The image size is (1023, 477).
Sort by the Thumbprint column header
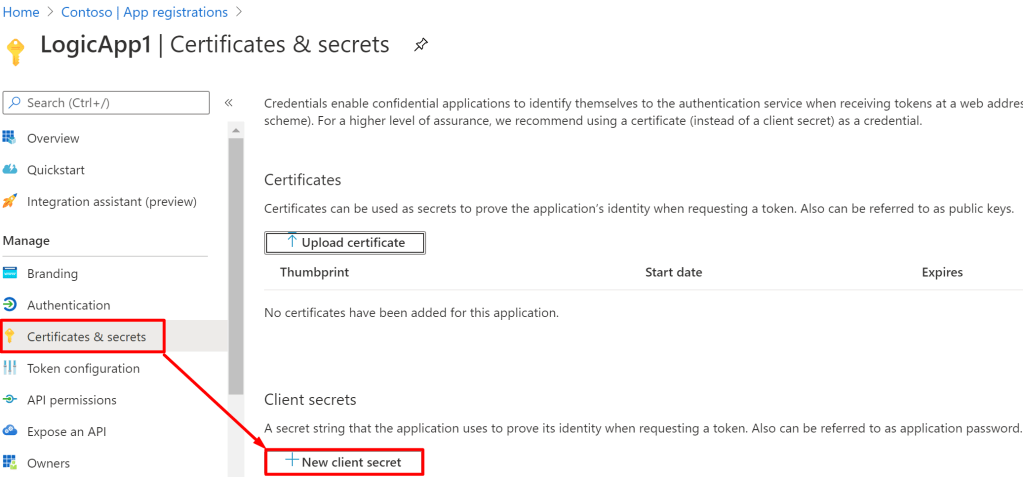pyautogui.click(x=314, y=272)
